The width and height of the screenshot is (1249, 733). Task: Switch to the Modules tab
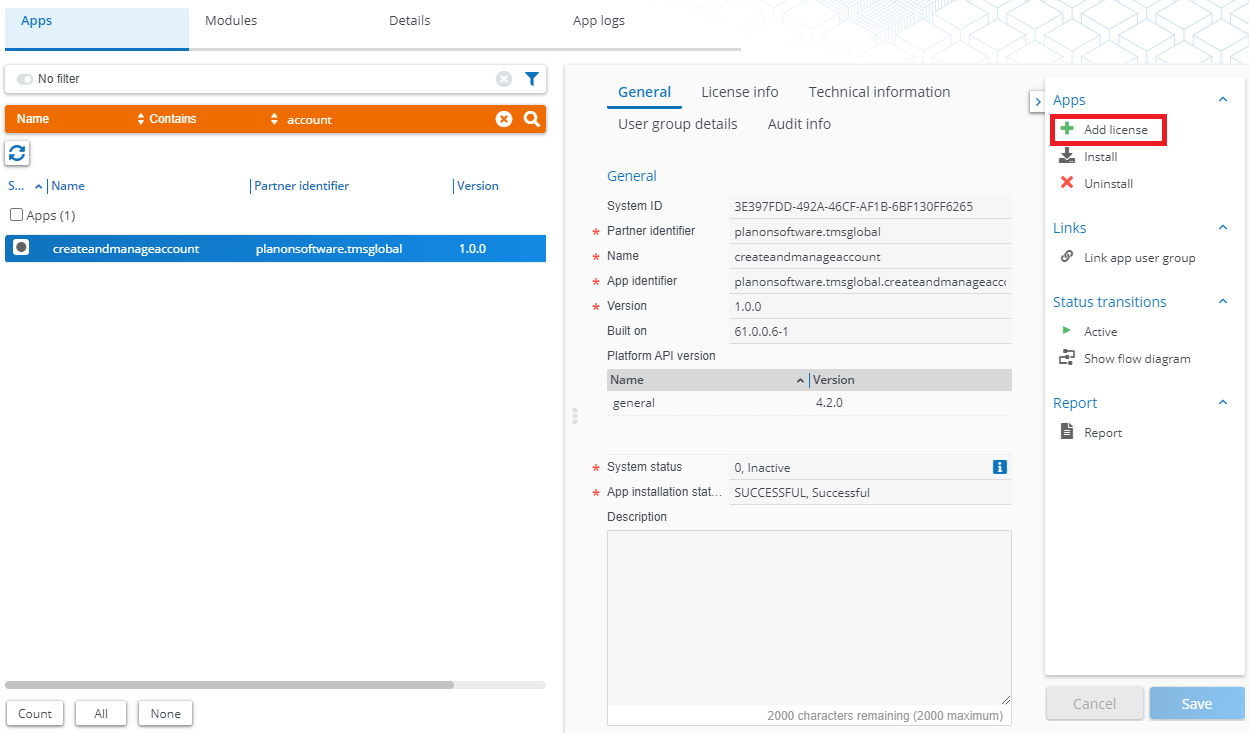(231, 21)
